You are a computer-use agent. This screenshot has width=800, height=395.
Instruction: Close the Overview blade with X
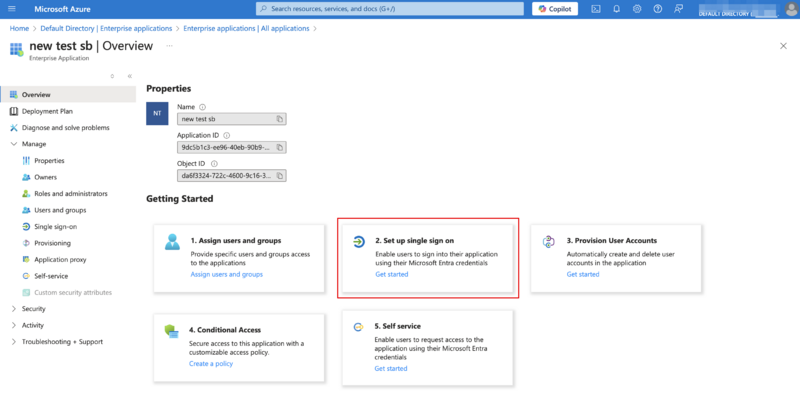[784, 46]
